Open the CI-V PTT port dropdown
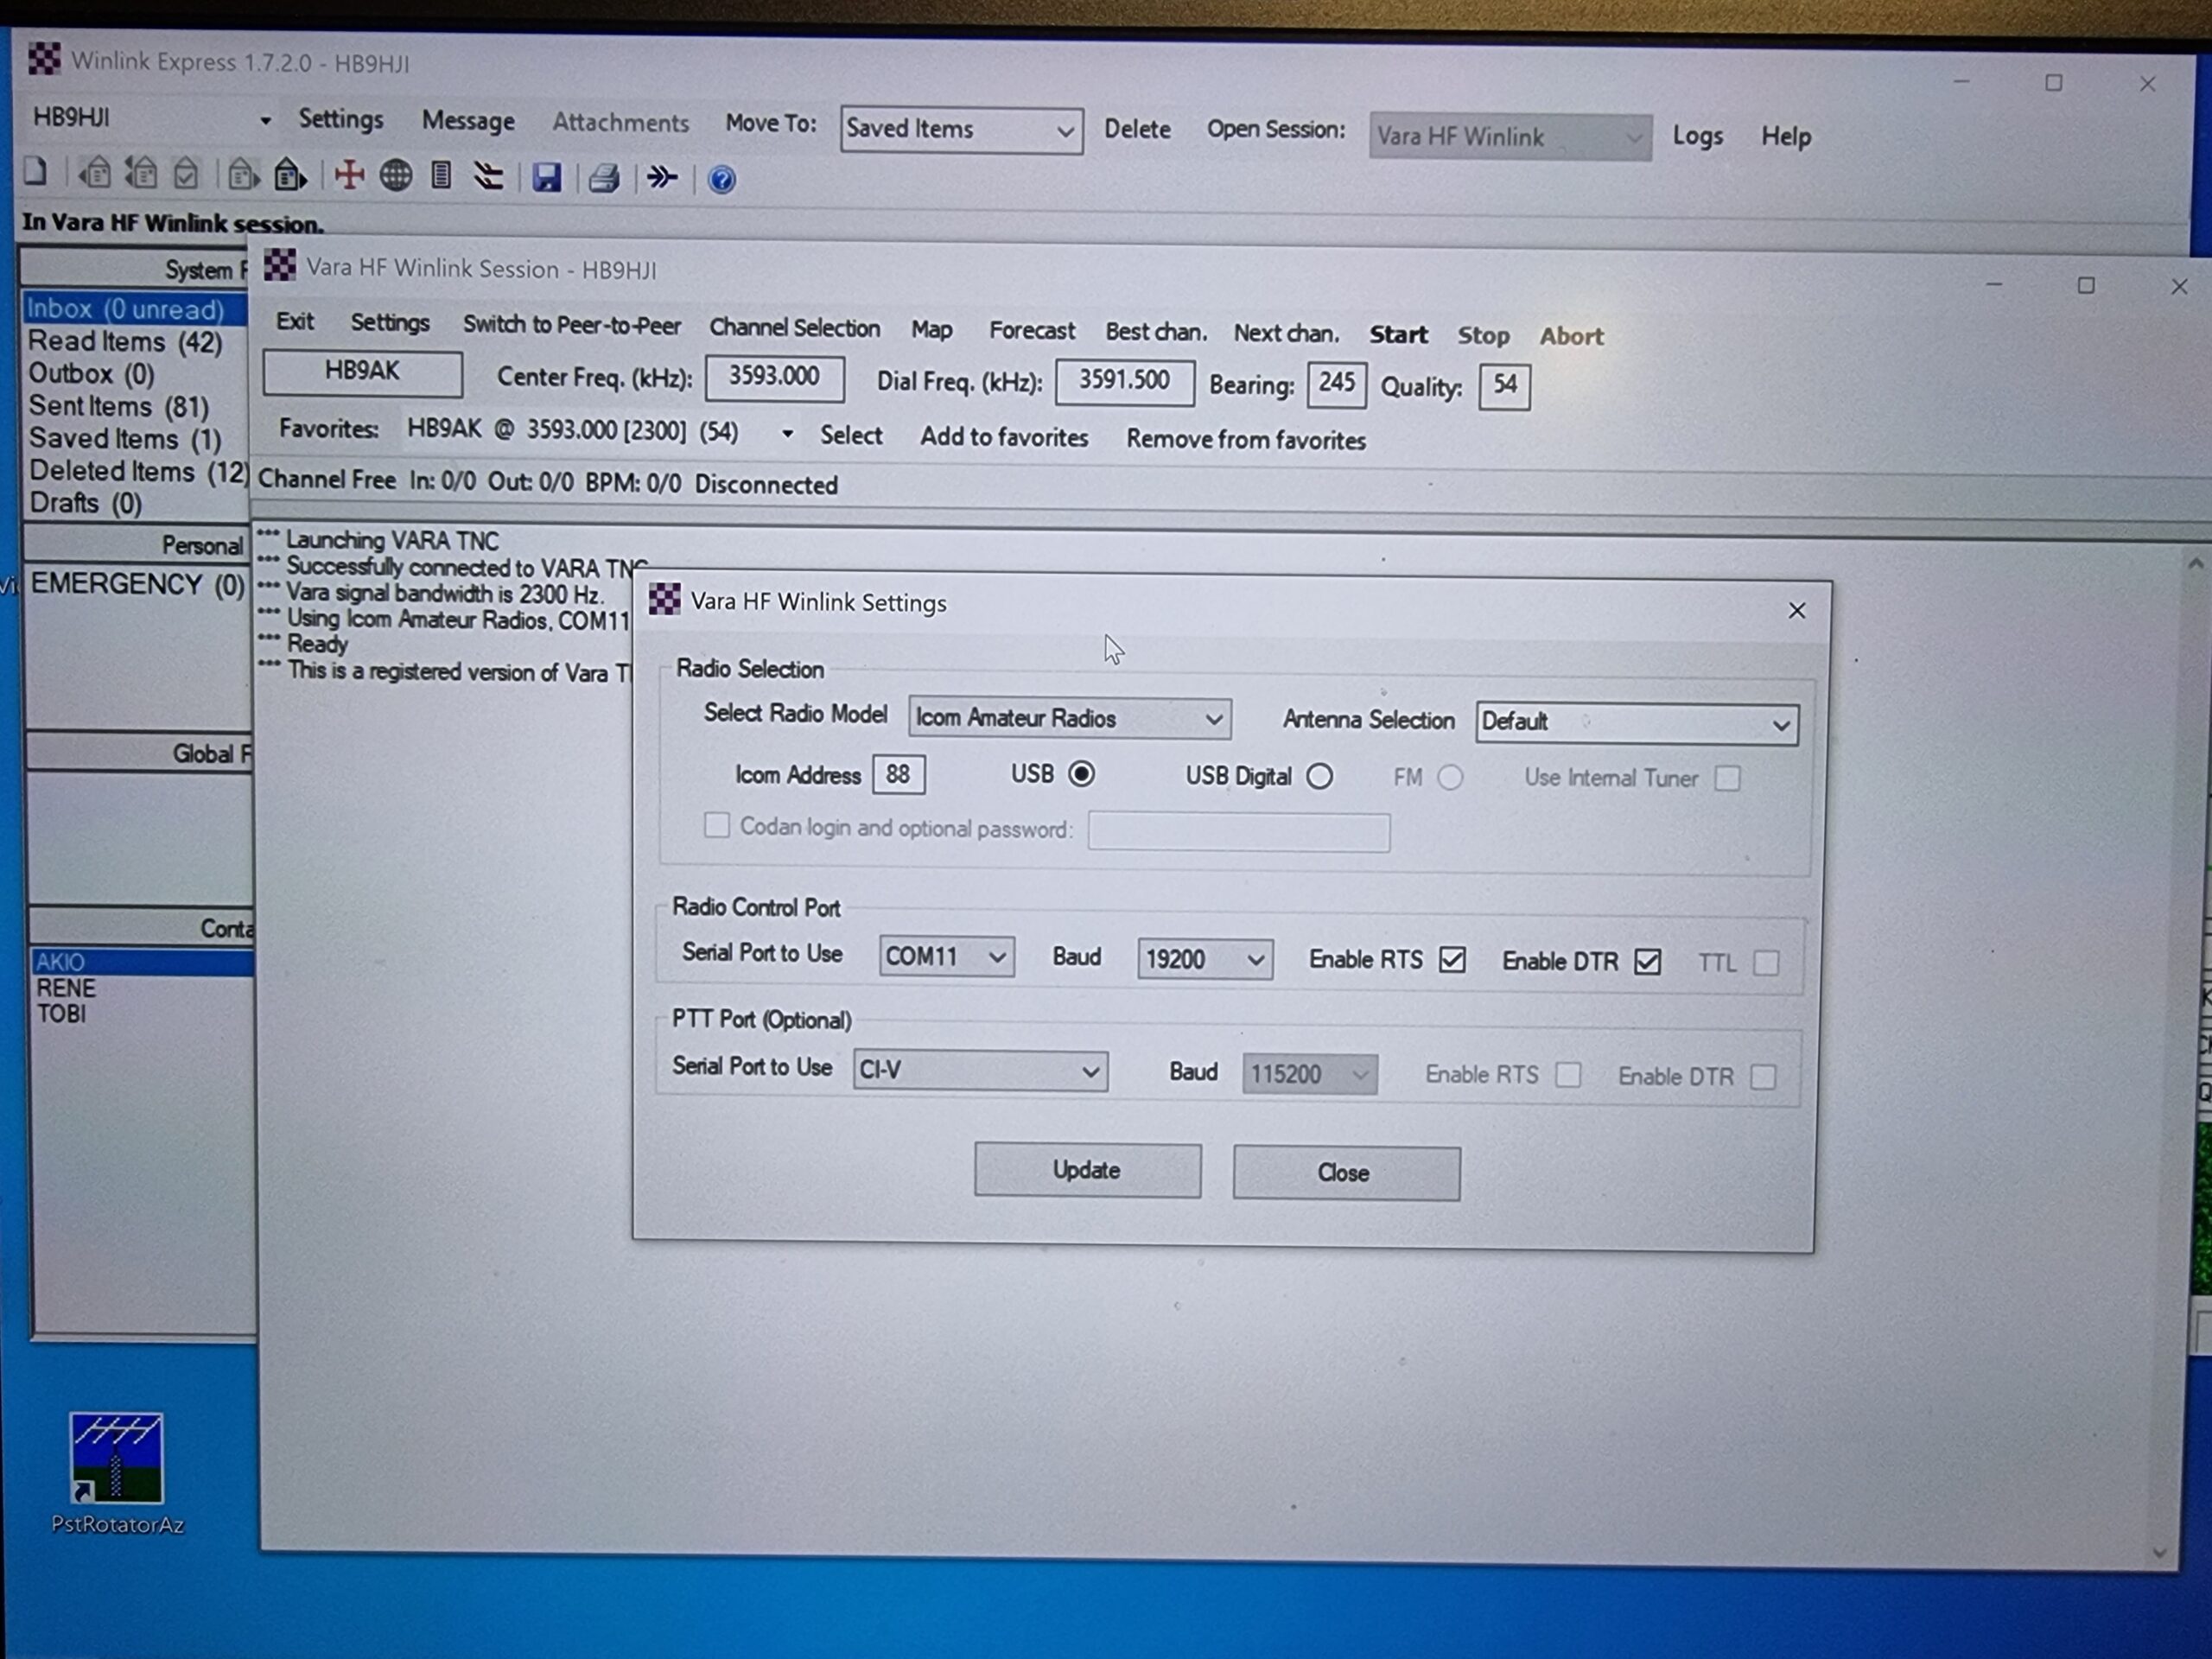 coord(979,1071)
